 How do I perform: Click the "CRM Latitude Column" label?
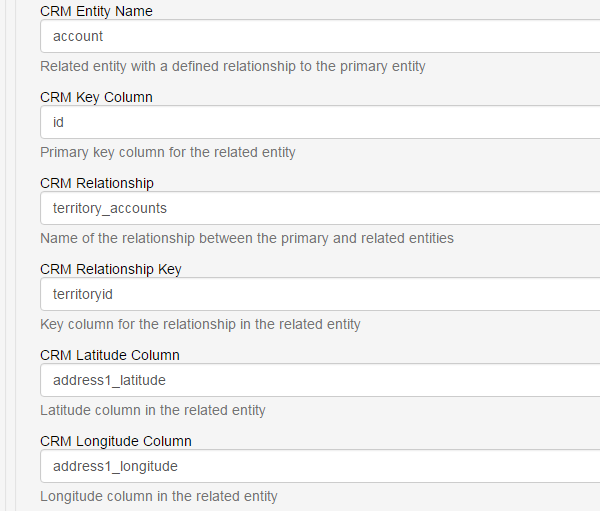tap(110, 356)
